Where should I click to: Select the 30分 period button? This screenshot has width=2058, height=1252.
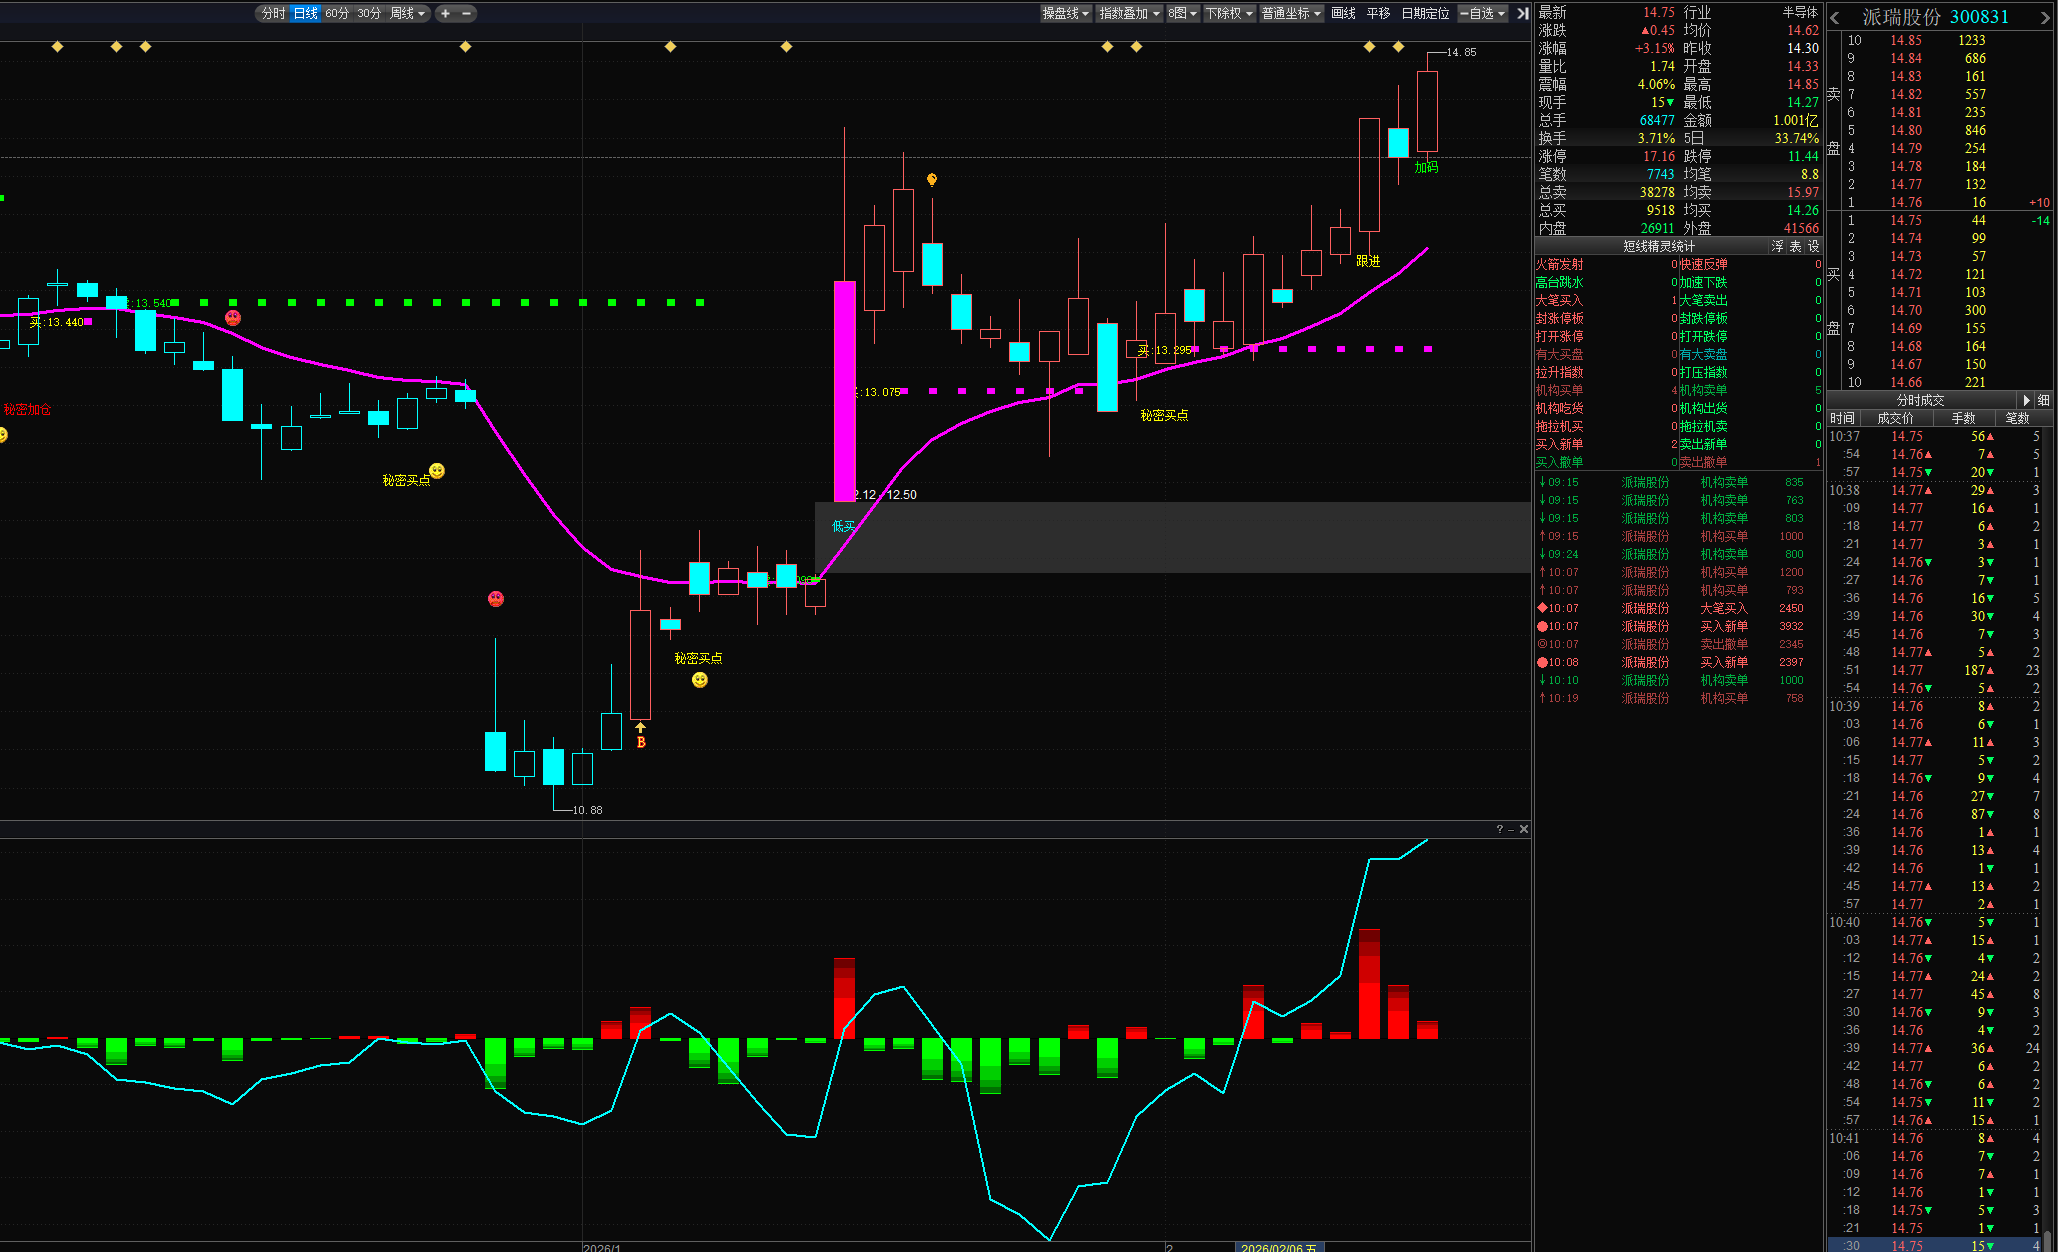tap(369, 13)
